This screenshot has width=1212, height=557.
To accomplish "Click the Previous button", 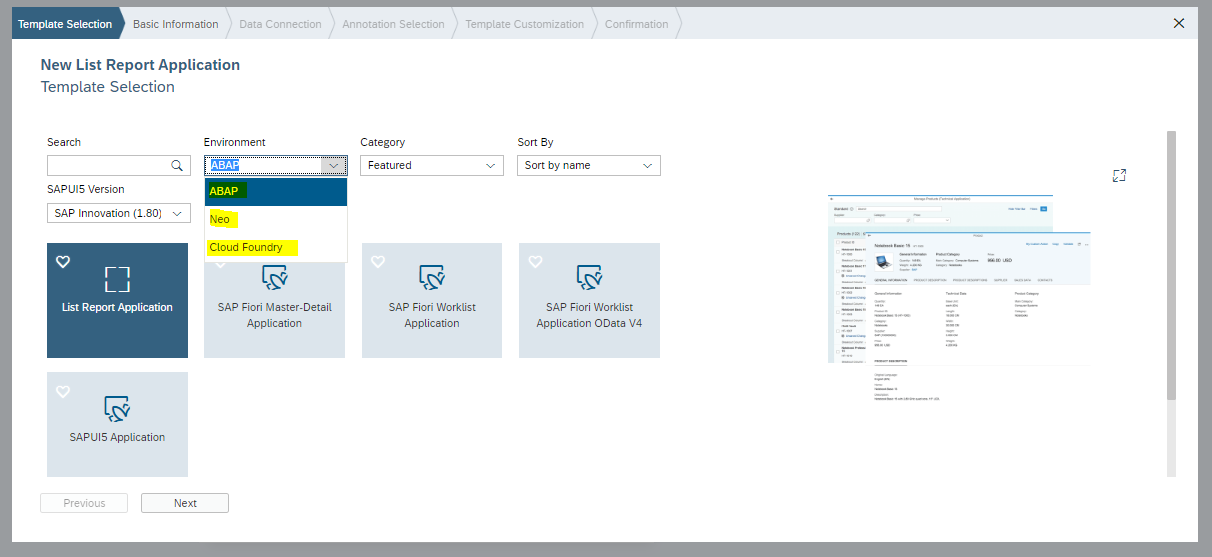I will pos(84,503).
